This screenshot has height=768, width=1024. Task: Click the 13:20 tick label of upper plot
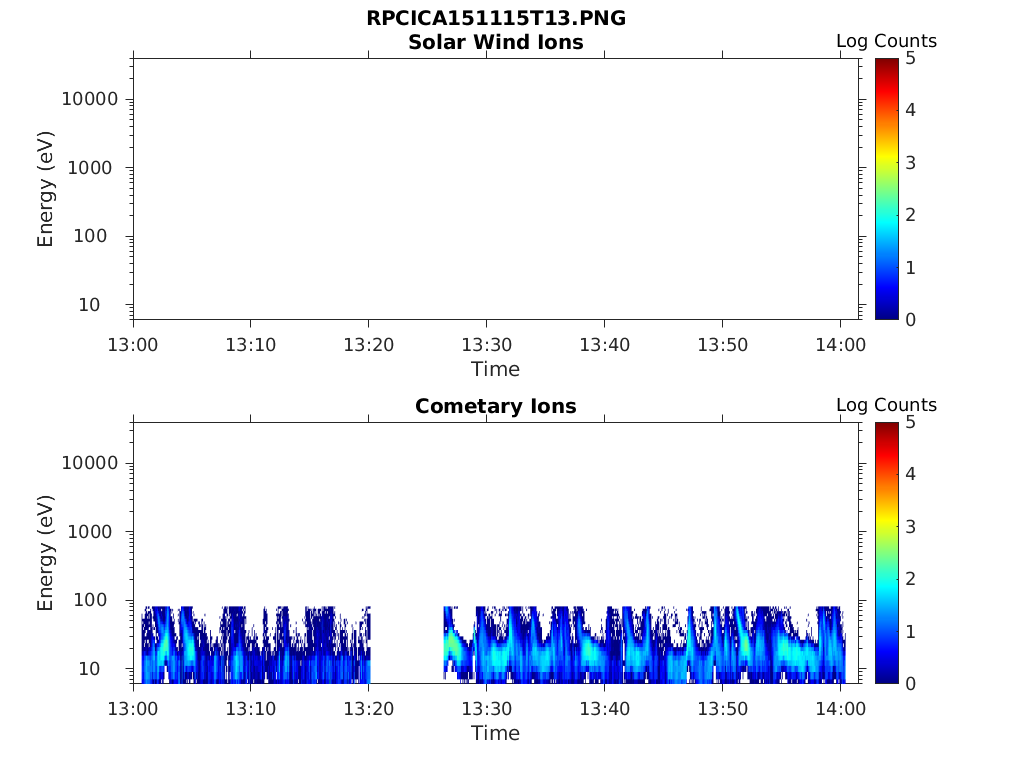click(x=369, y=345)
